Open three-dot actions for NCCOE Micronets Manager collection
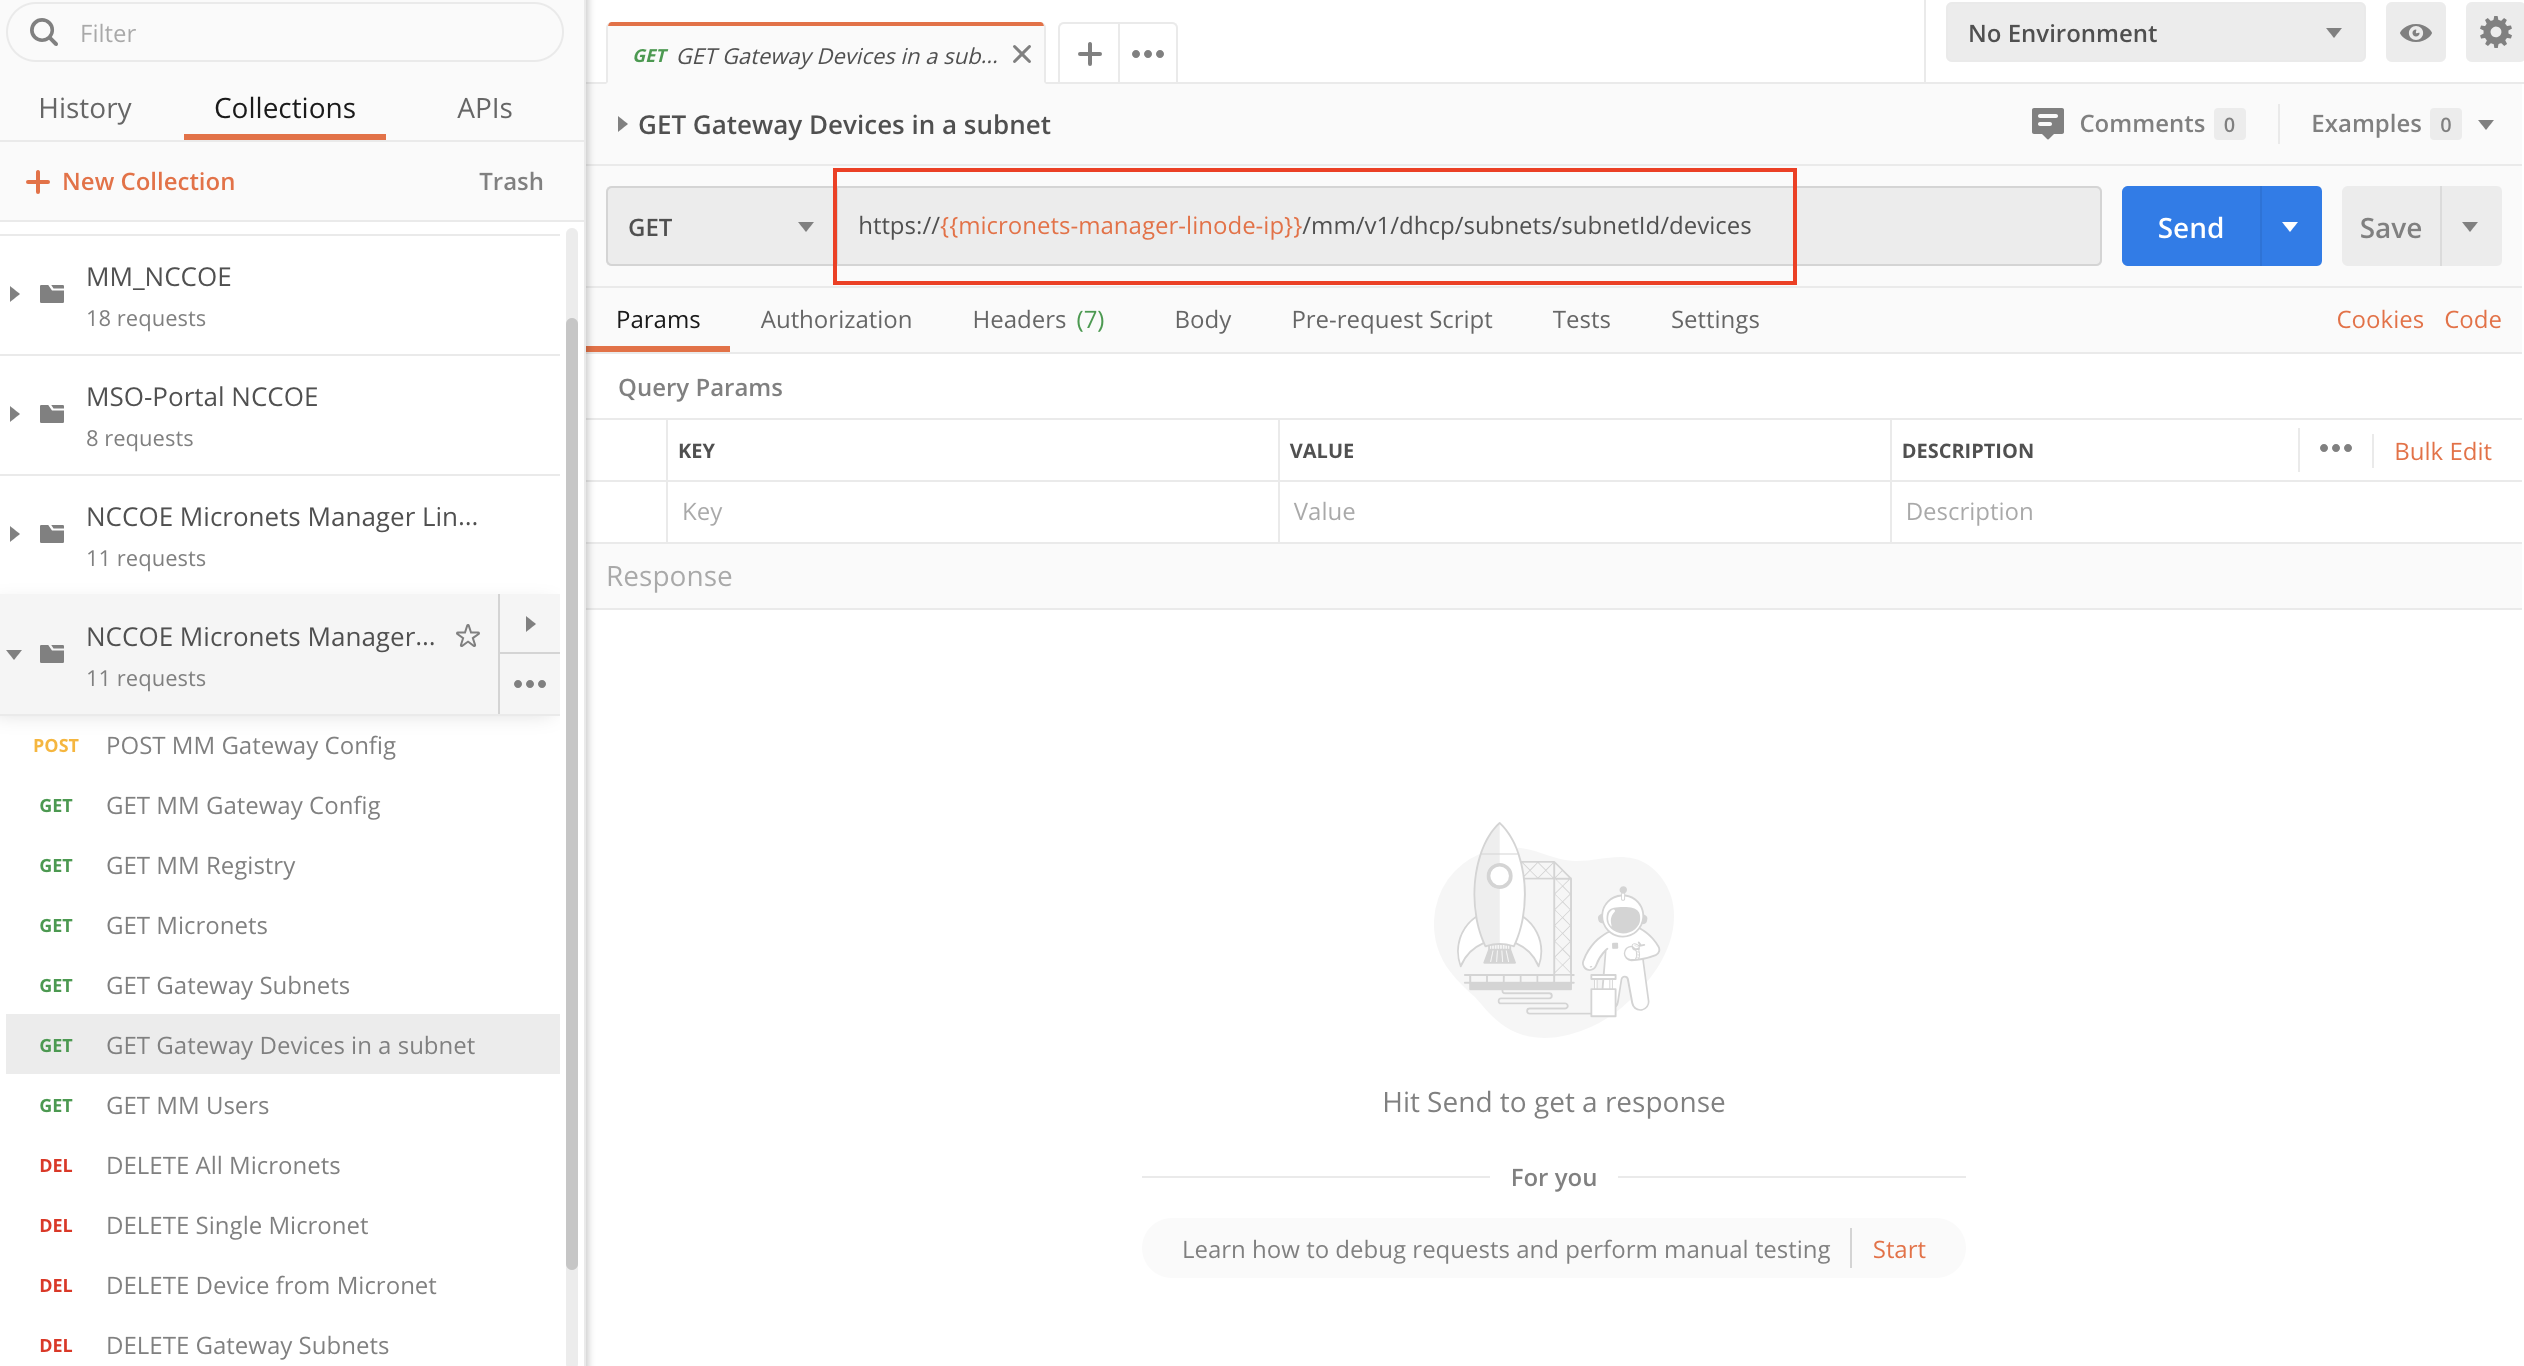 pyautogui.click(x=530, y=684)
